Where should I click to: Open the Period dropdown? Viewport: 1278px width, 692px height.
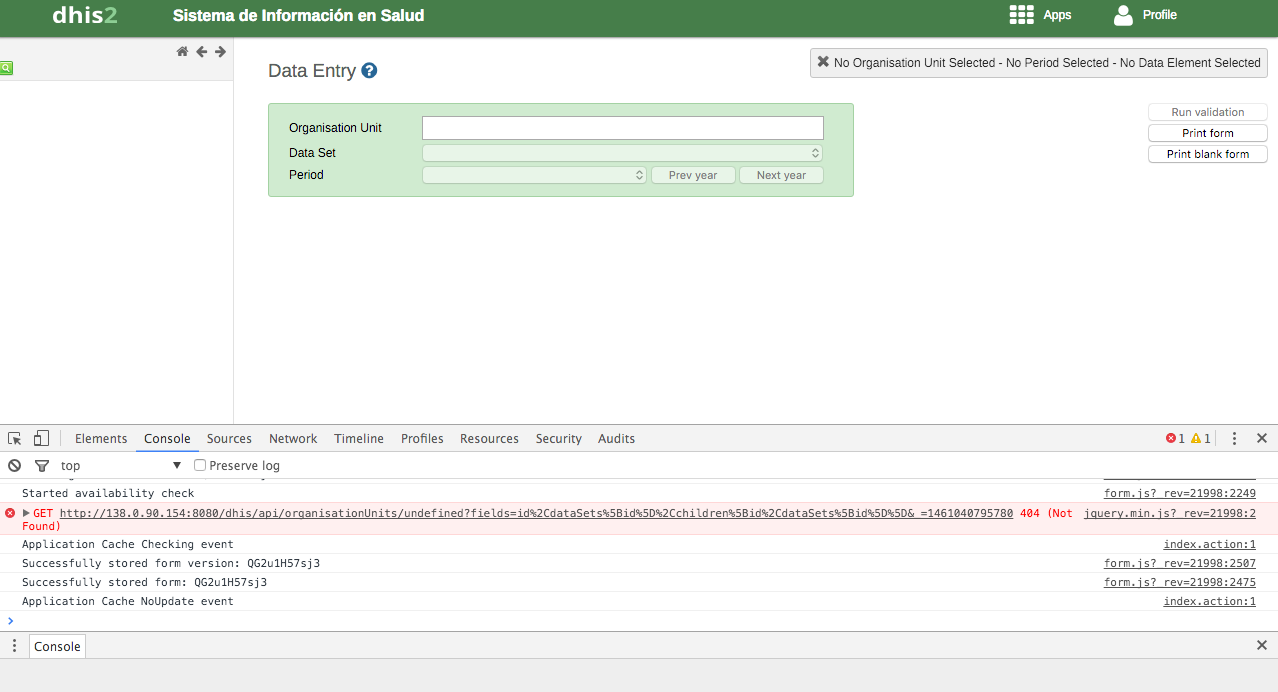534,175
